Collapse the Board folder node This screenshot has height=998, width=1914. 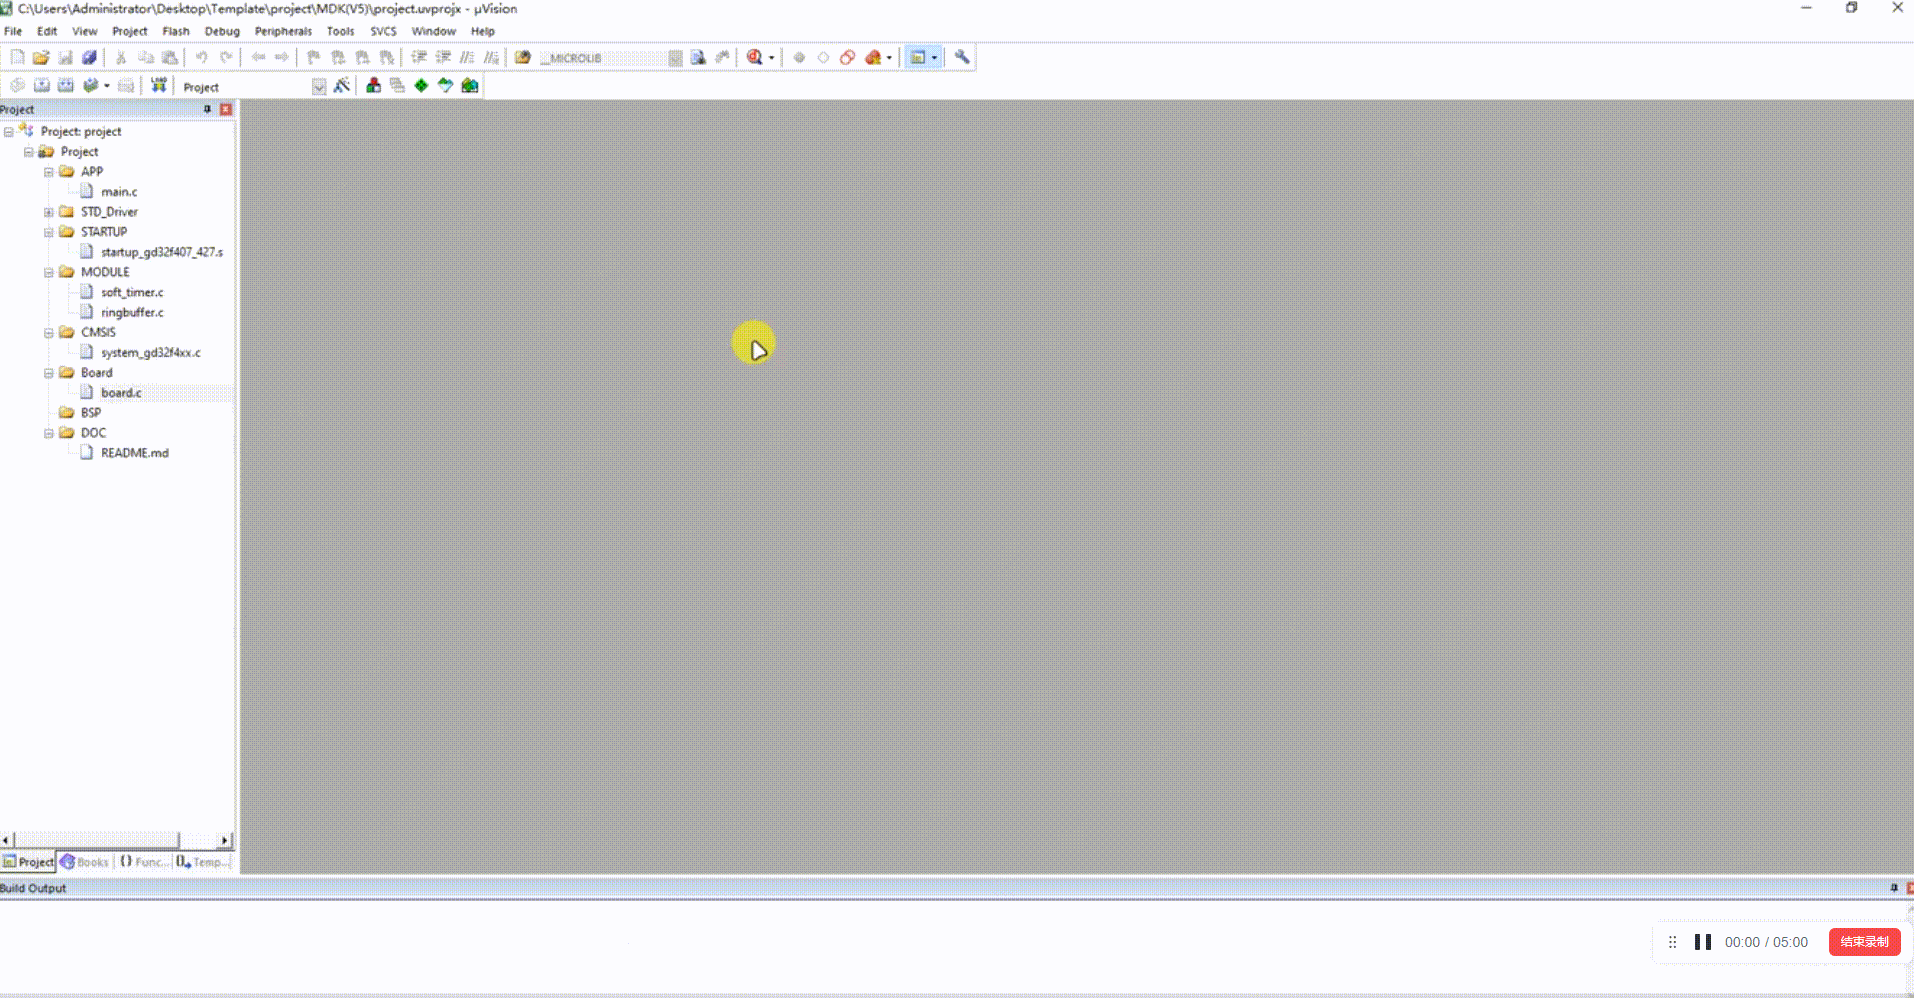click(48, 373)
